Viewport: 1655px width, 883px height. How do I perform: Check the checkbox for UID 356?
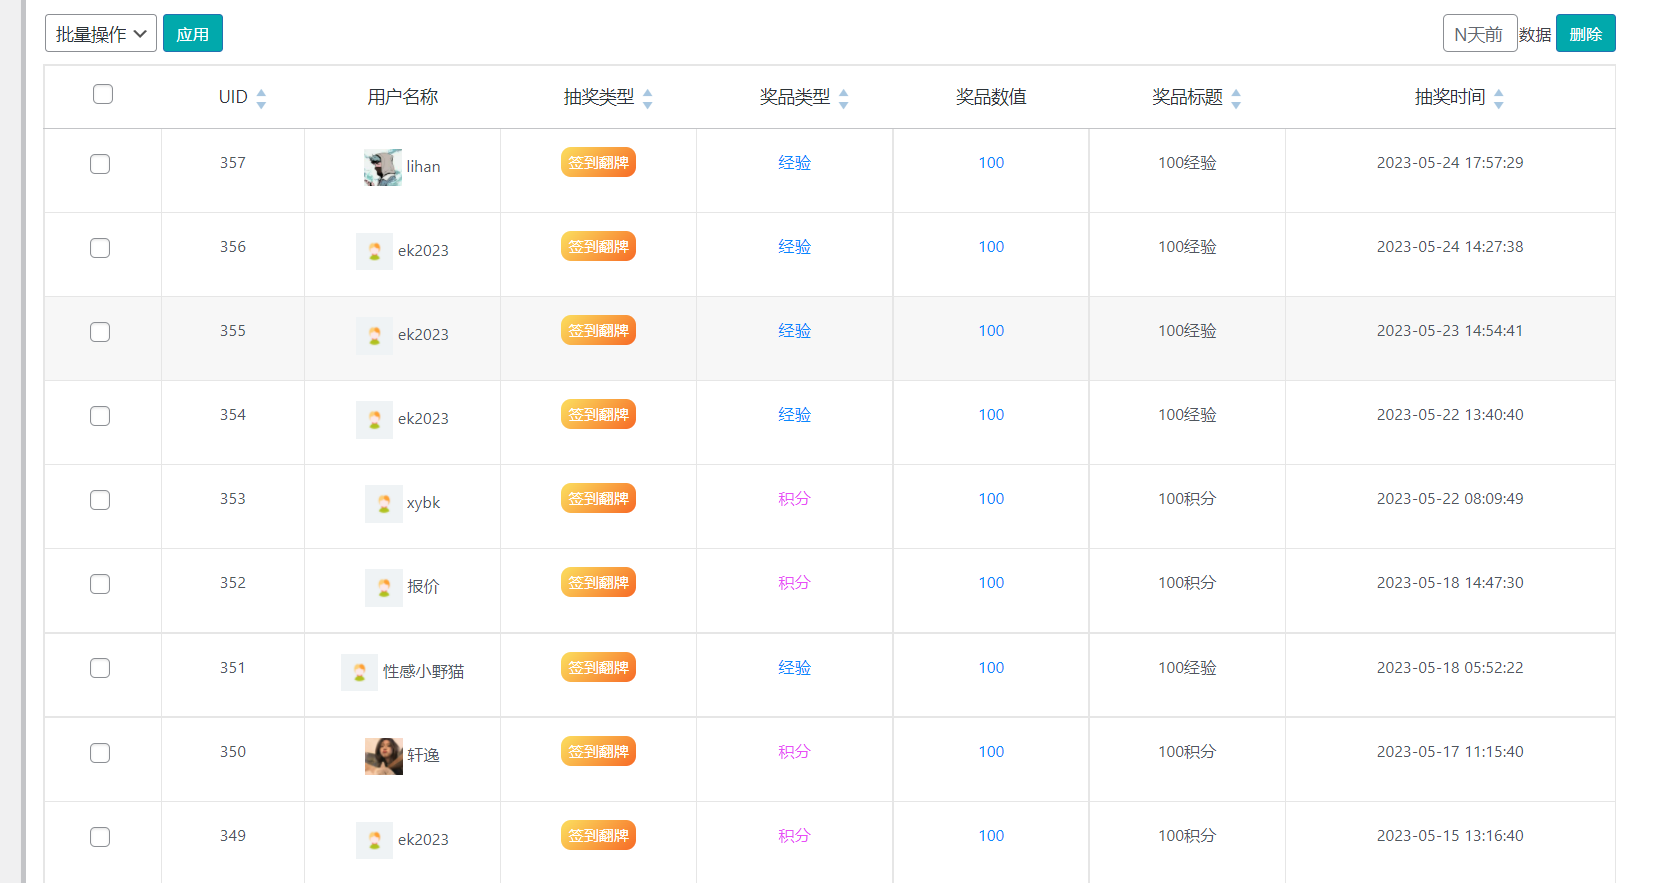tap(100, 248)
